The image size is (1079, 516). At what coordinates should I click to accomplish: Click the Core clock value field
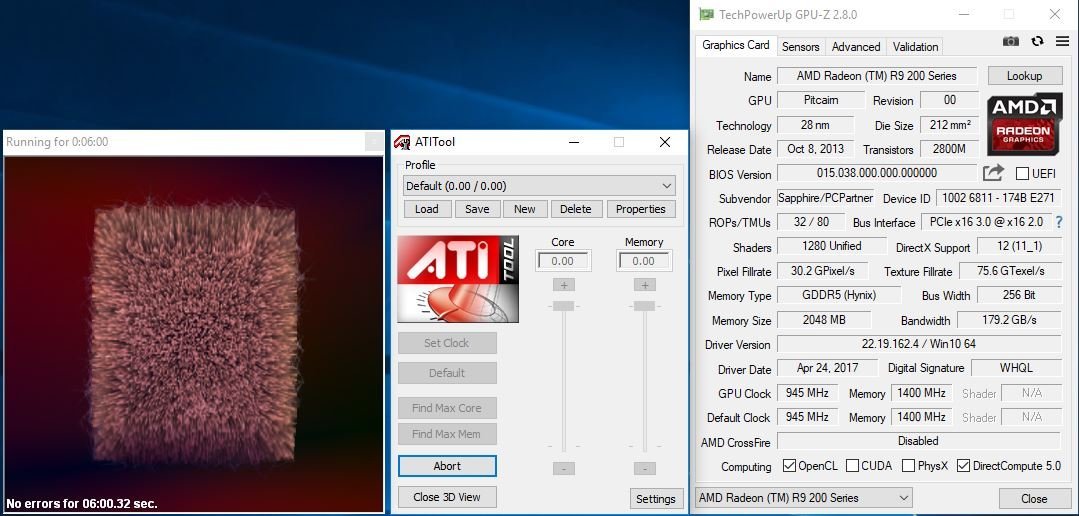click(x=563, y=261)
